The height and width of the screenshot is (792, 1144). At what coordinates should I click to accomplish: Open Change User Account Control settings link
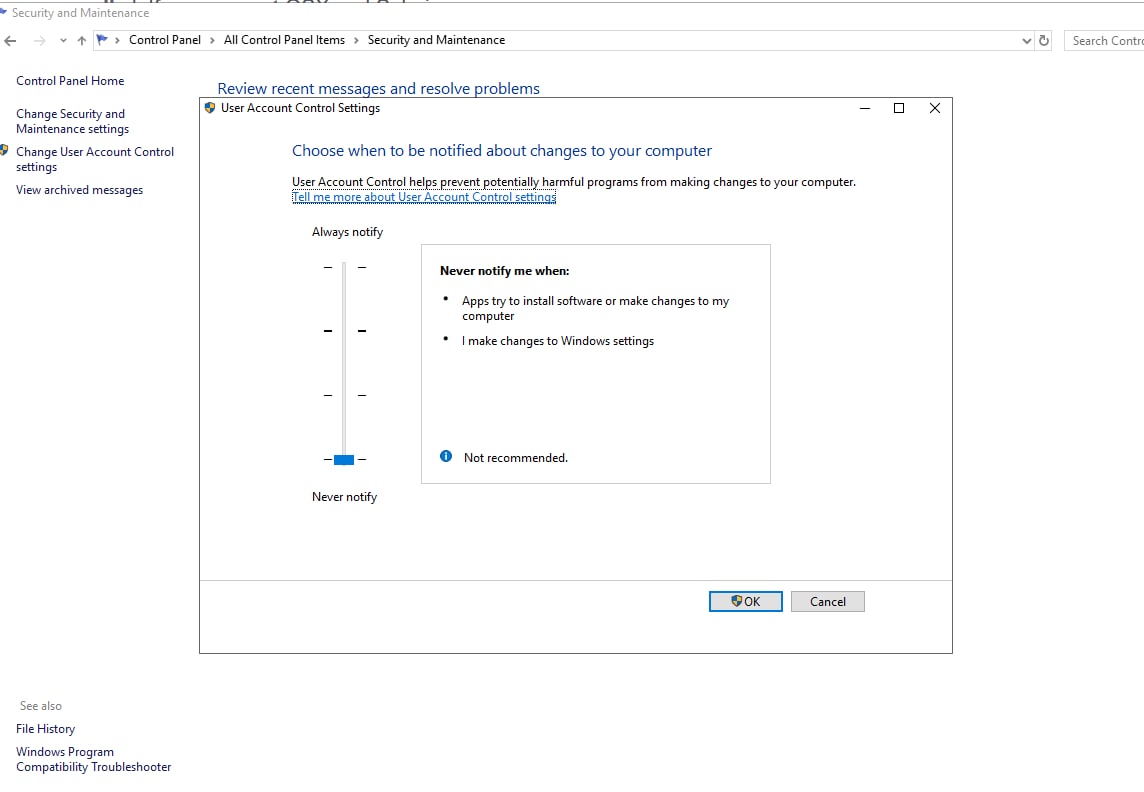[x=95, y=159]
